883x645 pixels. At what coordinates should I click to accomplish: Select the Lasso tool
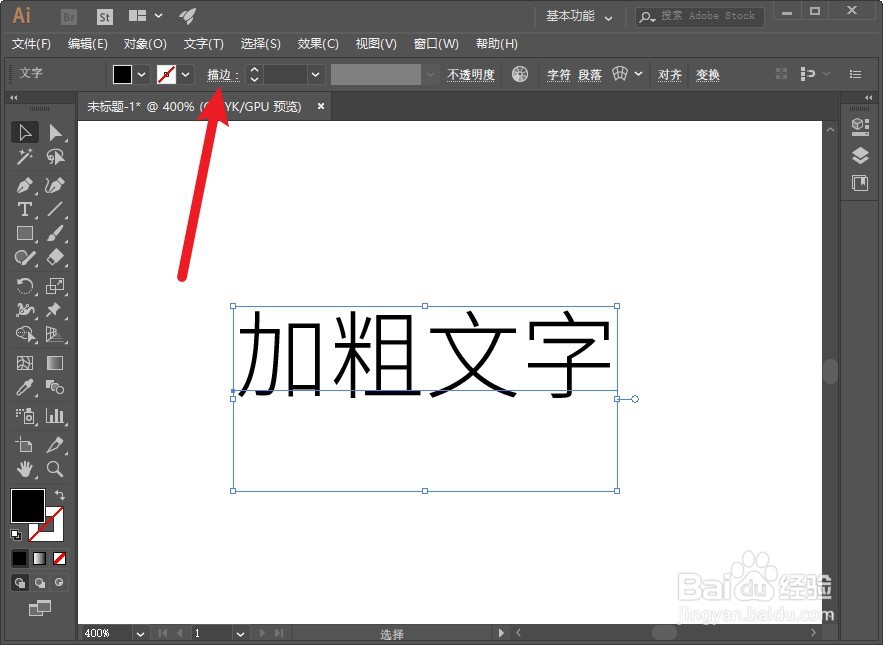(55, 157)
